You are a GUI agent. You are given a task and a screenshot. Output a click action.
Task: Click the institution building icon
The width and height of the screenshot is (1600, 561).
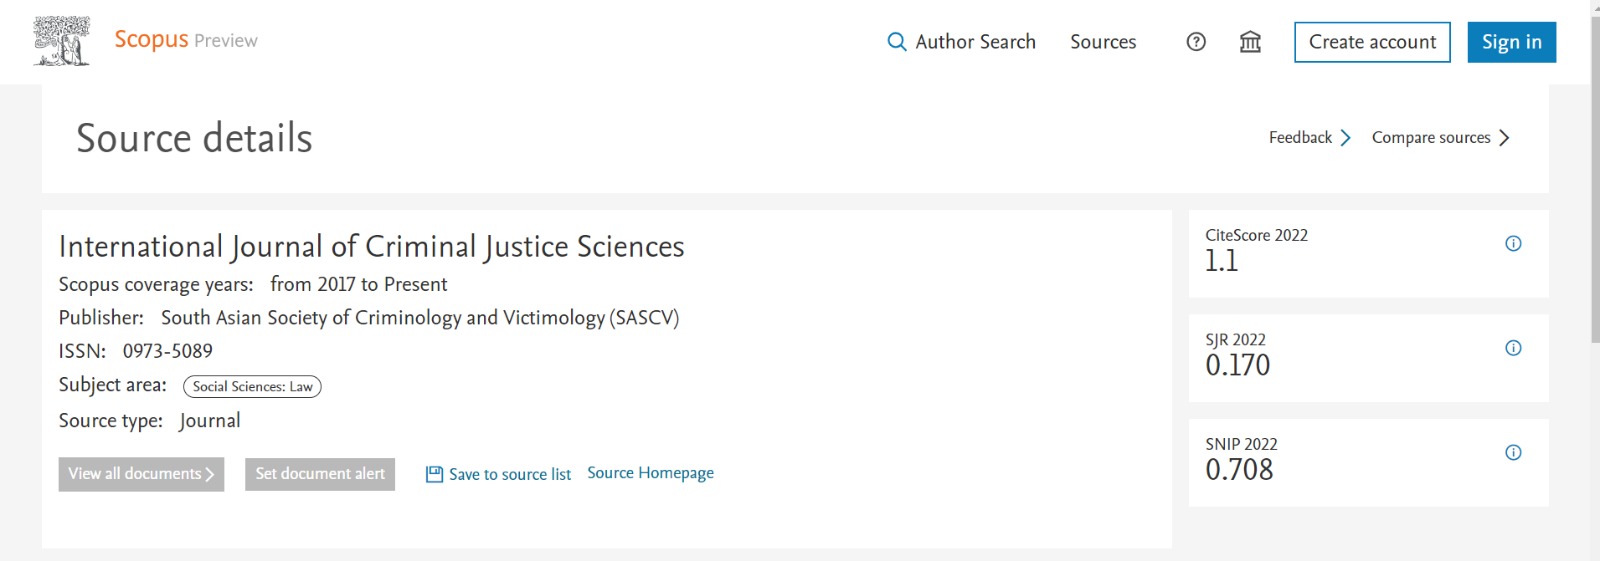(x=1250, y=42)
